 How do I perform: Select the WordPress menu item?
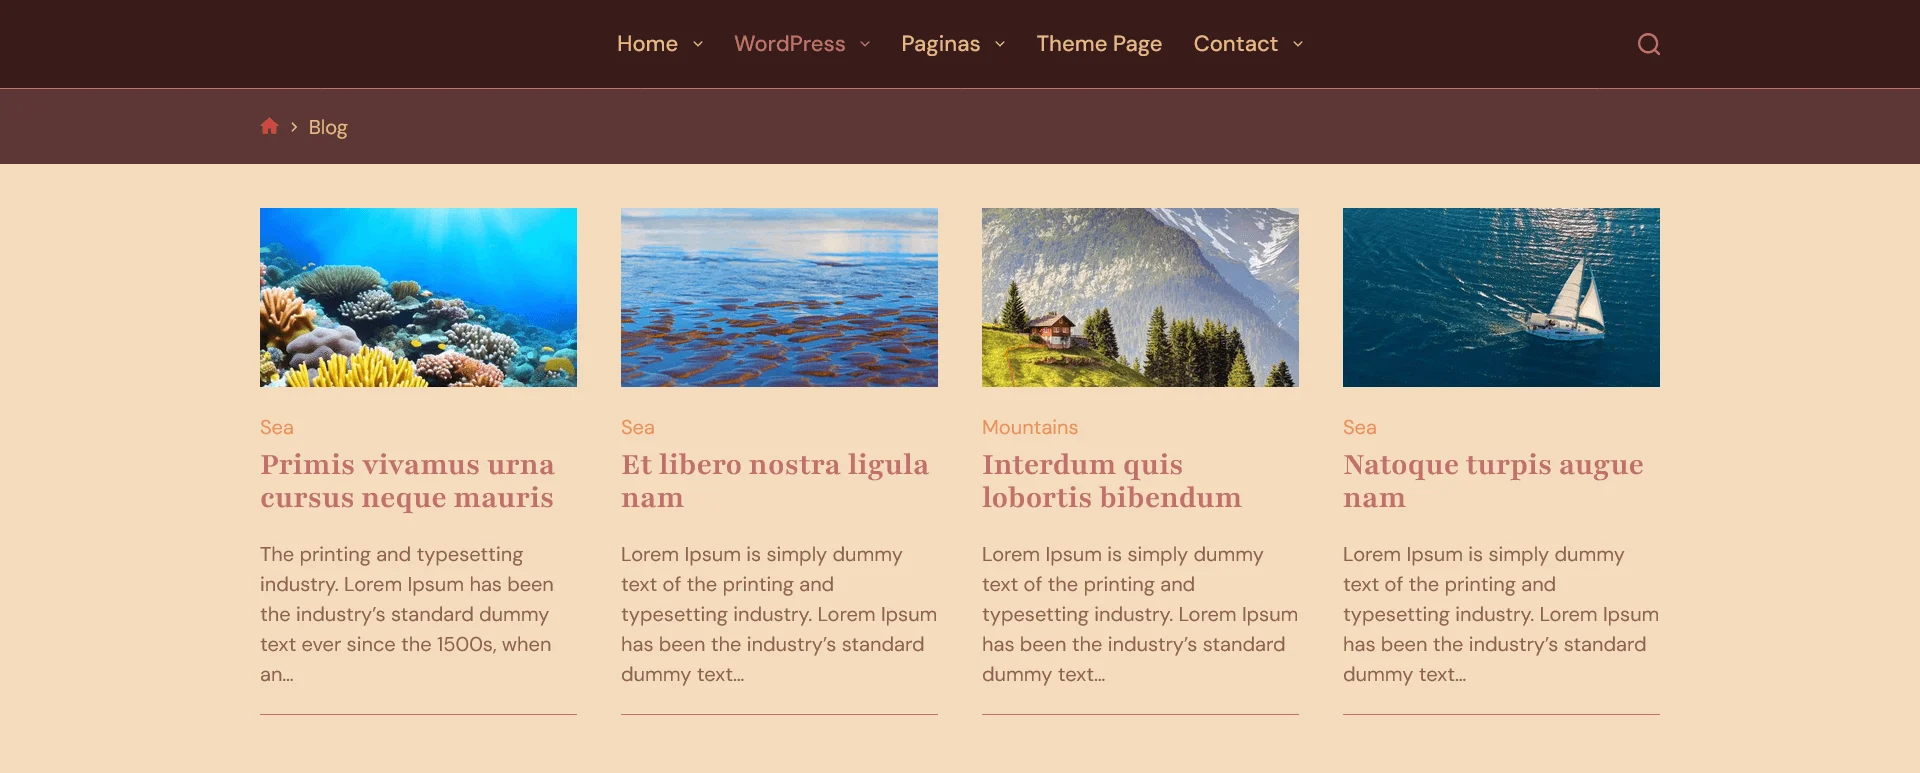[790, 44]
